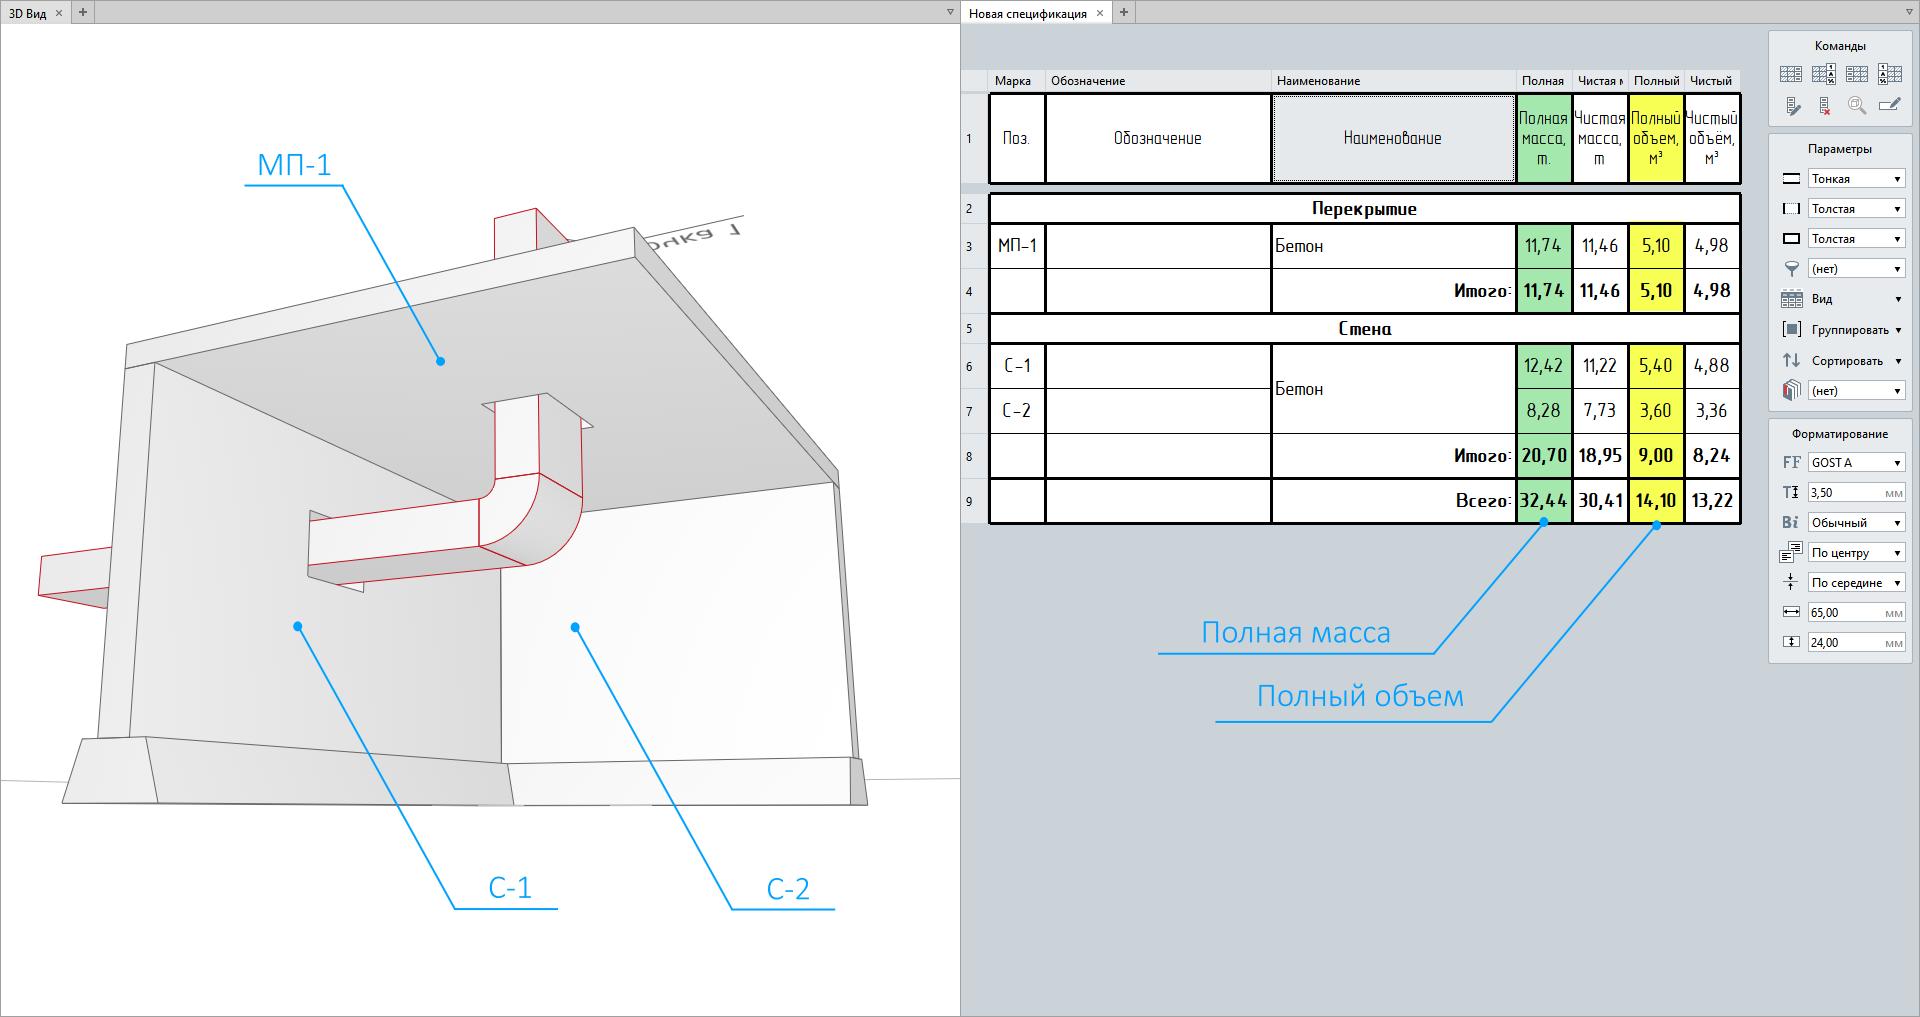Click the Bi font style icon
1920x1017 pixels.
tap(1790, 523)
